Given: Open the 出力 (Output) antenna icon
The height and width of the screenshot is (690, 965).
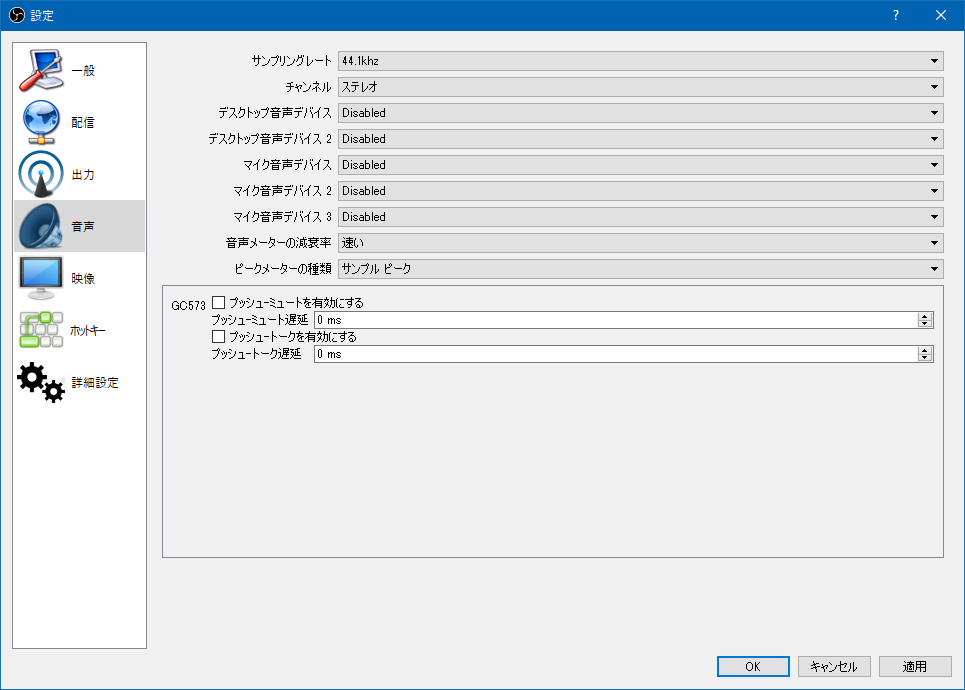Looking at the screenshot, I should pos(41,174).
